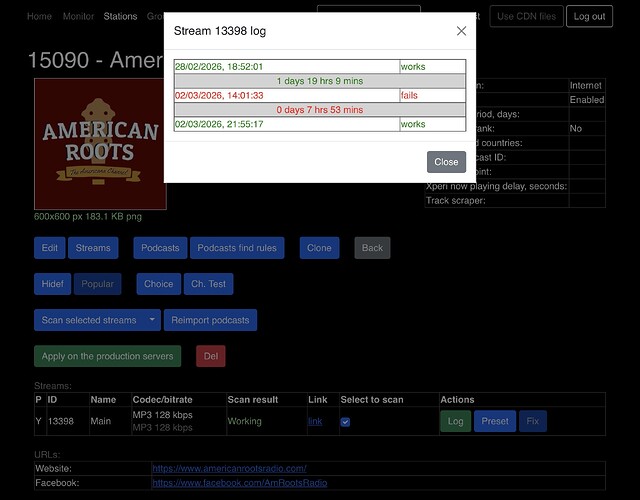Click the 'Internet' value in info table
The height and width of the screenshot is (500, 640).
pyautogui.click(x=586, y=86)
